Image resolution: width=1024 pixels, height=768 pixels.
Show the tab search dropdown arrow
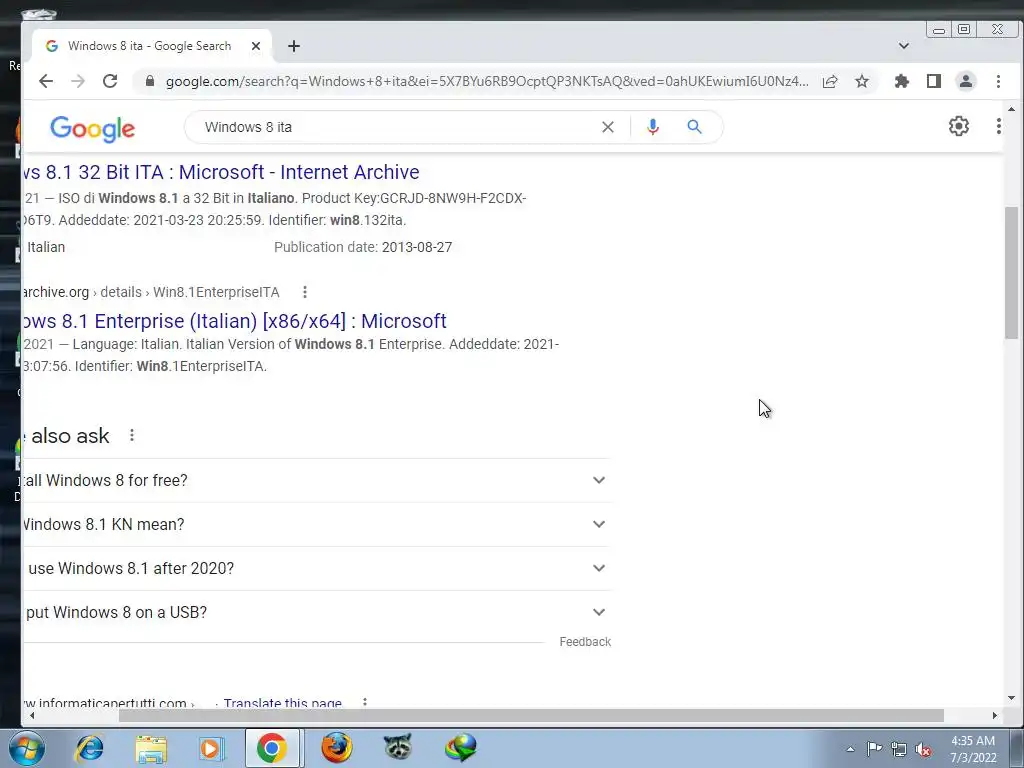pos(904,46)
